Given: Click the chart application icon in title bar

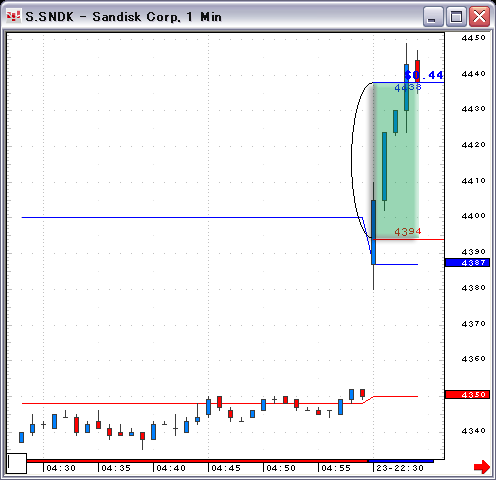Looking at the screenshot, I should pyautogui.click(x=13, y=16).
